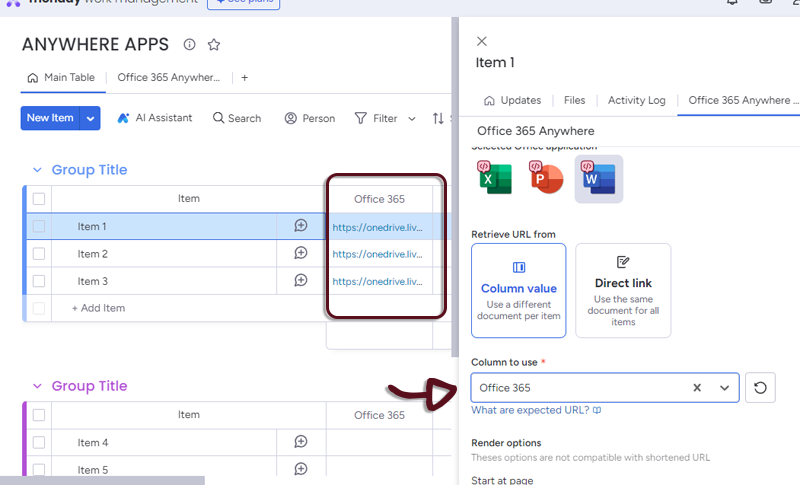Open board info icon next to ANYWHERE APPS
Viewport: 800px width, 485px height.
189,45
